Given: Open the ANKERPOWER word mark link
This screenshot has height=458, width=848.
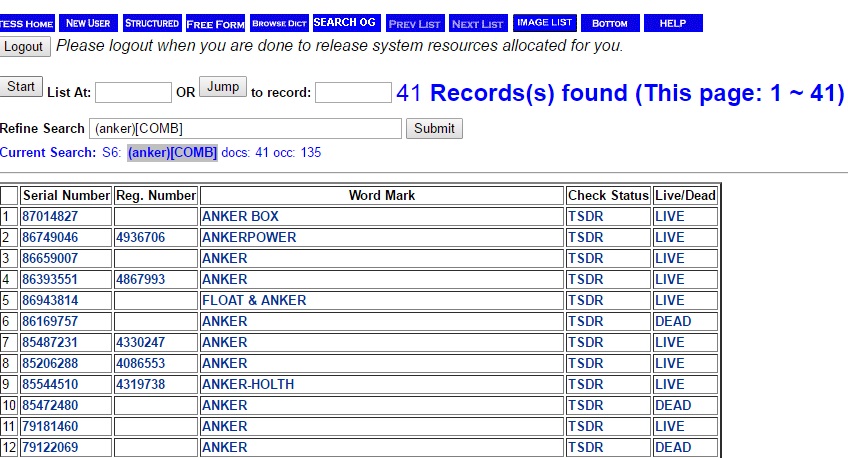Looking at the screenshot, I should [x=249, y=237].
